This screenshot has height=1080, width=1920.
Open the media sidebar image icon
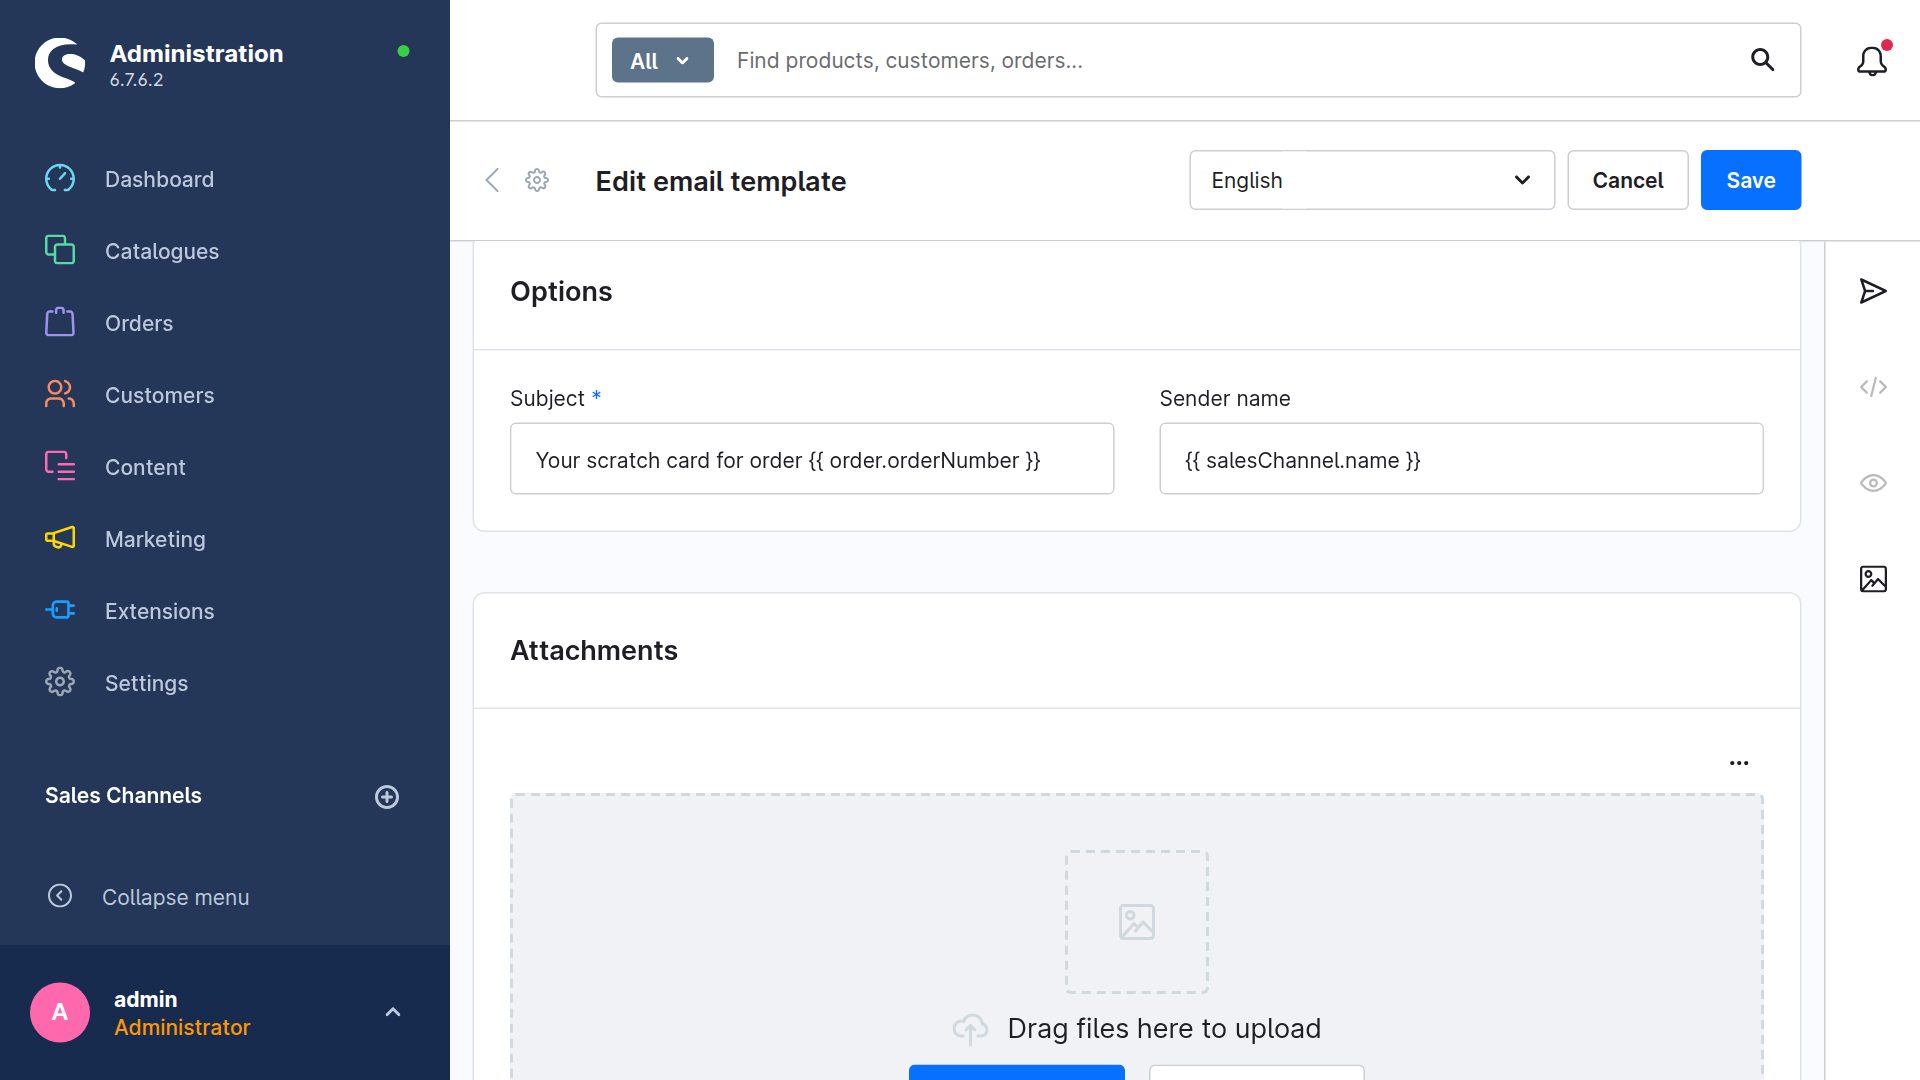point(1873,579)
